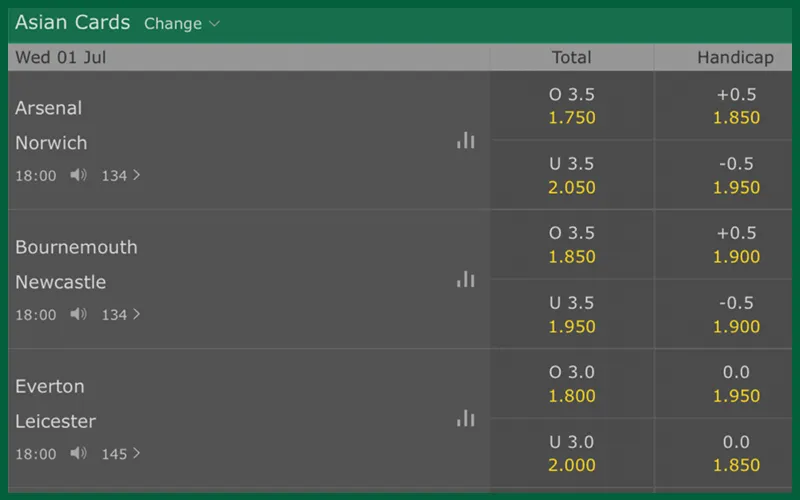Select Over 3.5 at 1.750 for Arsenal
The width and height of the screenshot is (800, 500).
572,106
